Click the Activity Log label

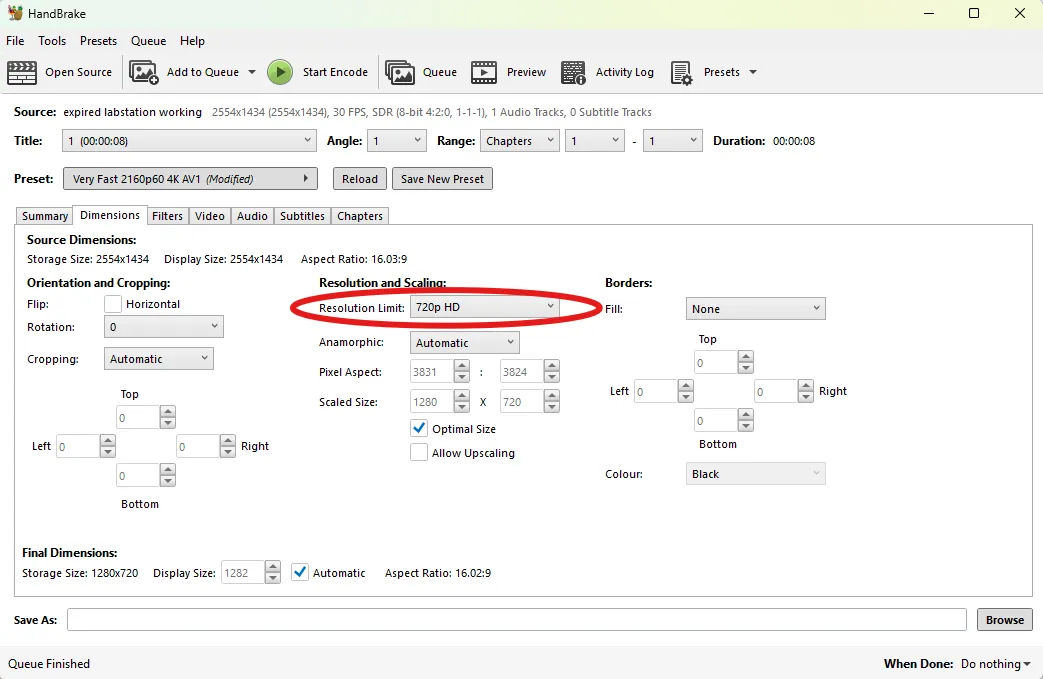pyautogui.click(x=625, y=72)
